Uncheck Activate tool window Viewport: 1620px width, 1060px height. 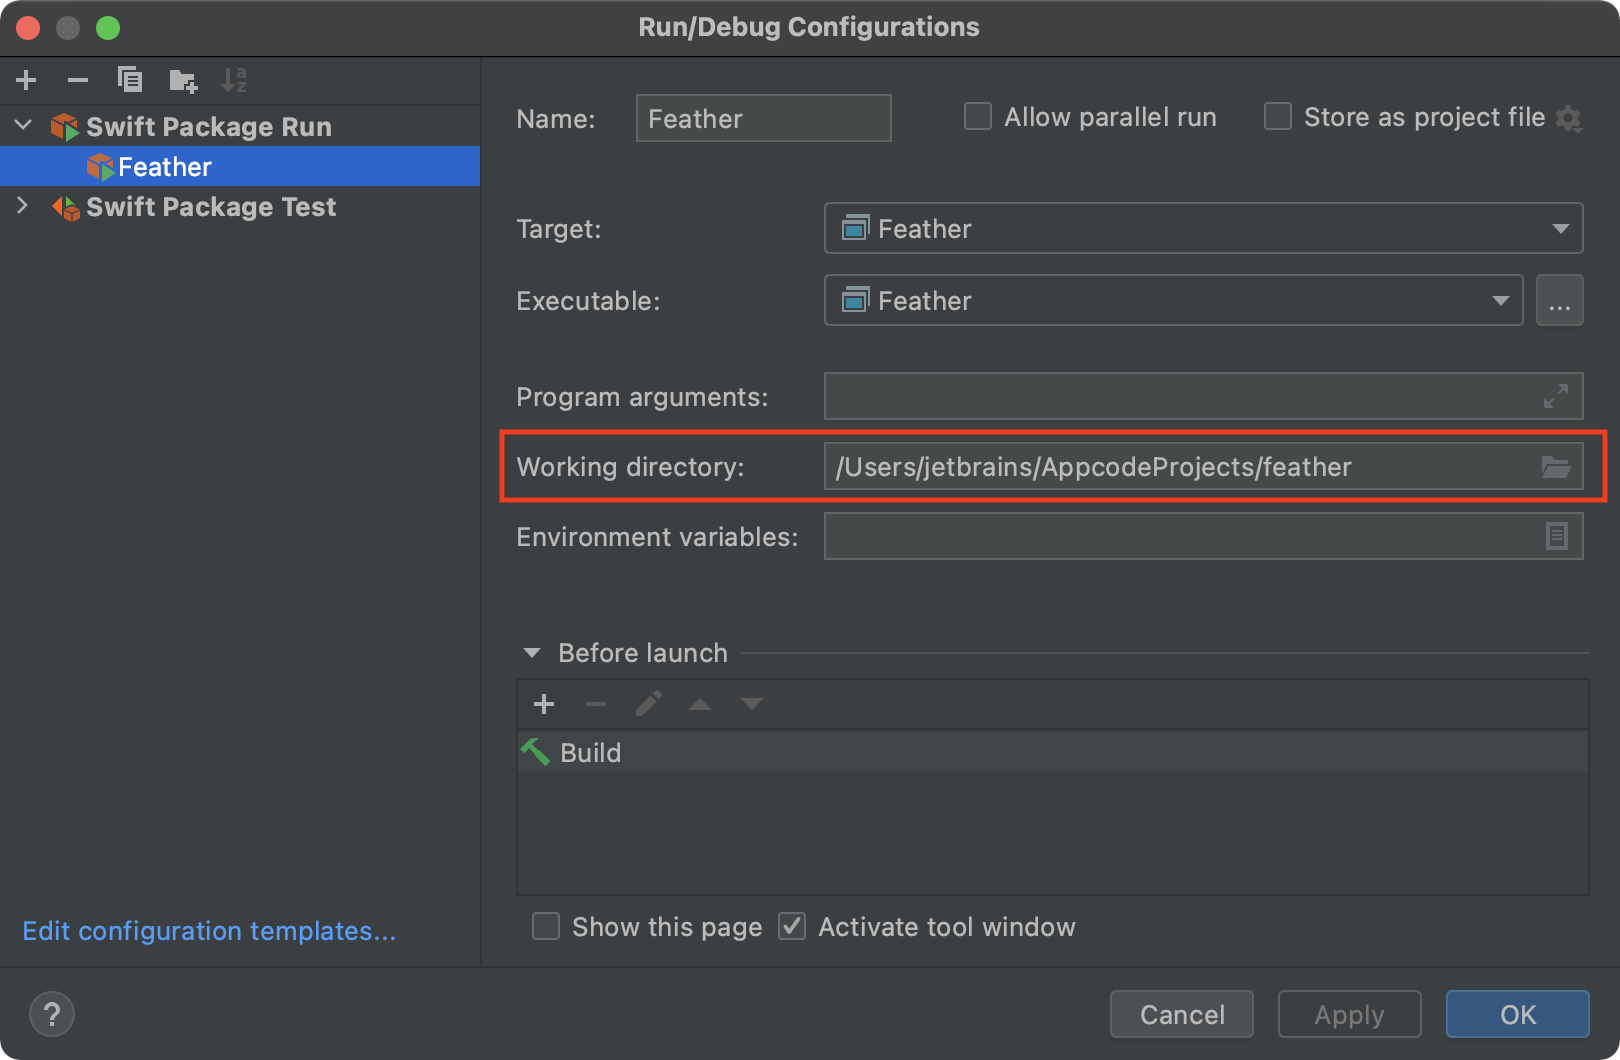(x=792, y=927)
